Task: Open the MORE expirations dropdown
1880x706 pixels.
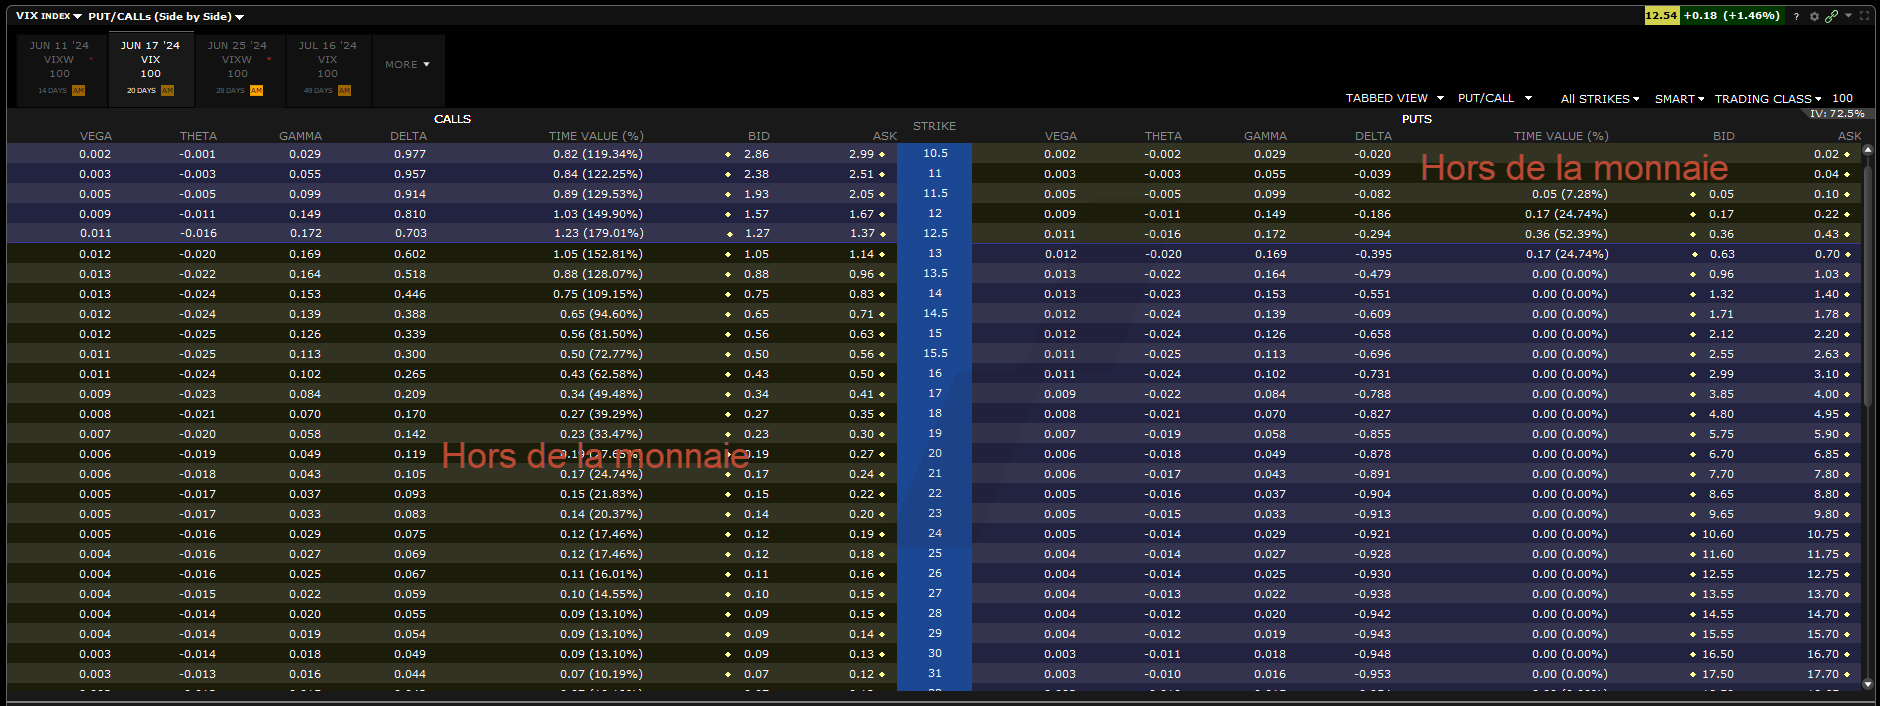Action: (x=407, y=65)
